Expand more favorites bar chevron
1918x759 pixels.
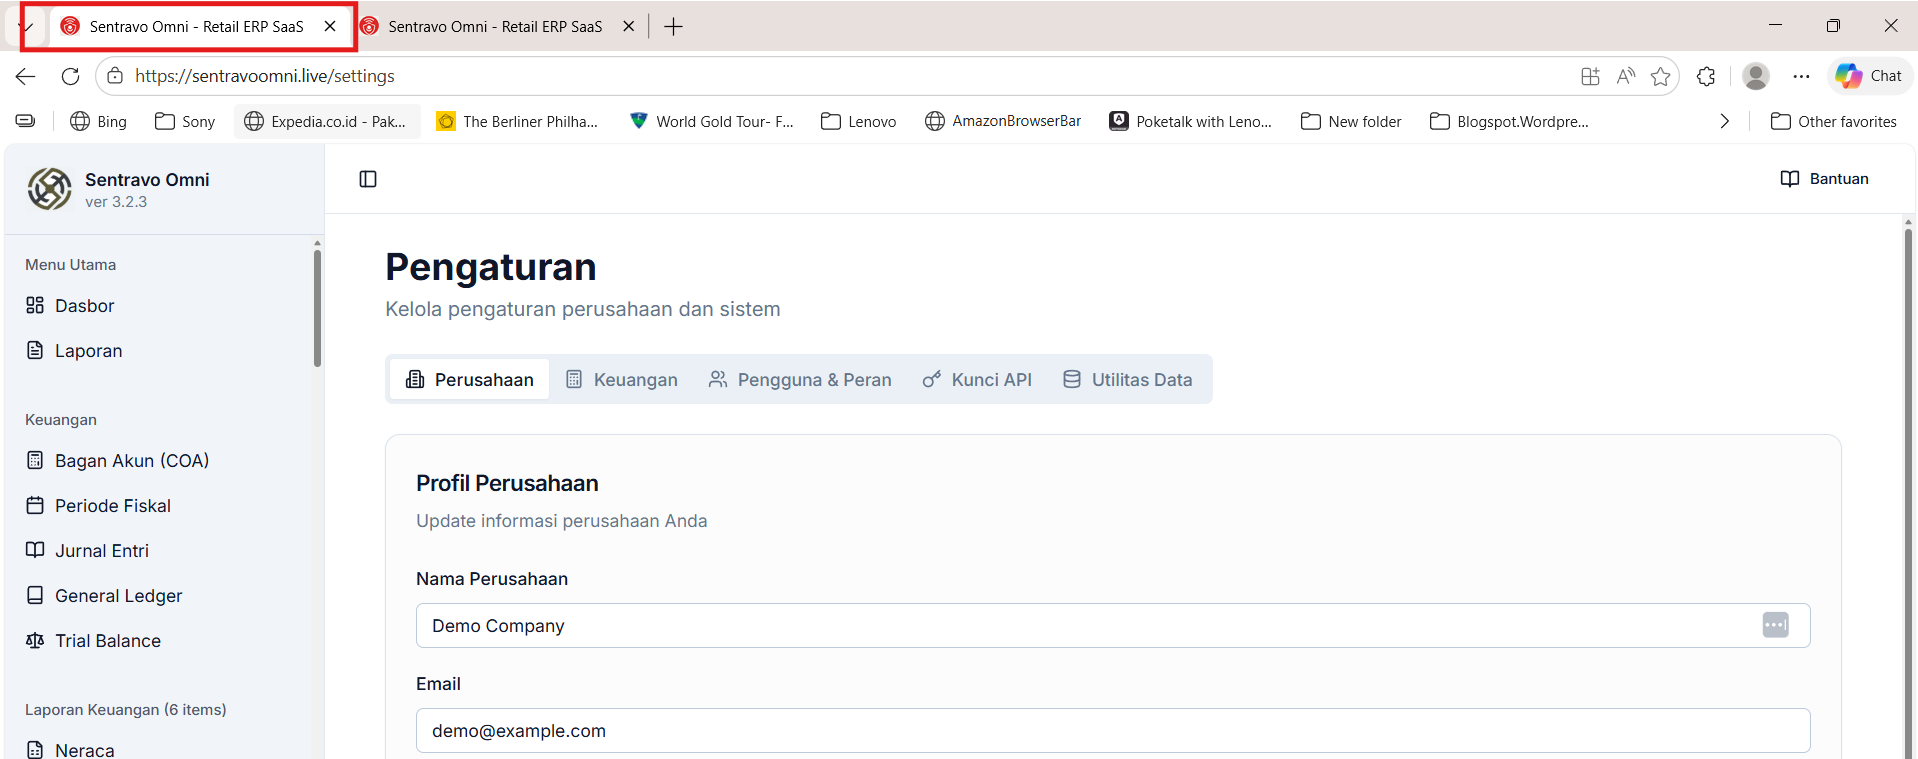tap(1724, 121)
